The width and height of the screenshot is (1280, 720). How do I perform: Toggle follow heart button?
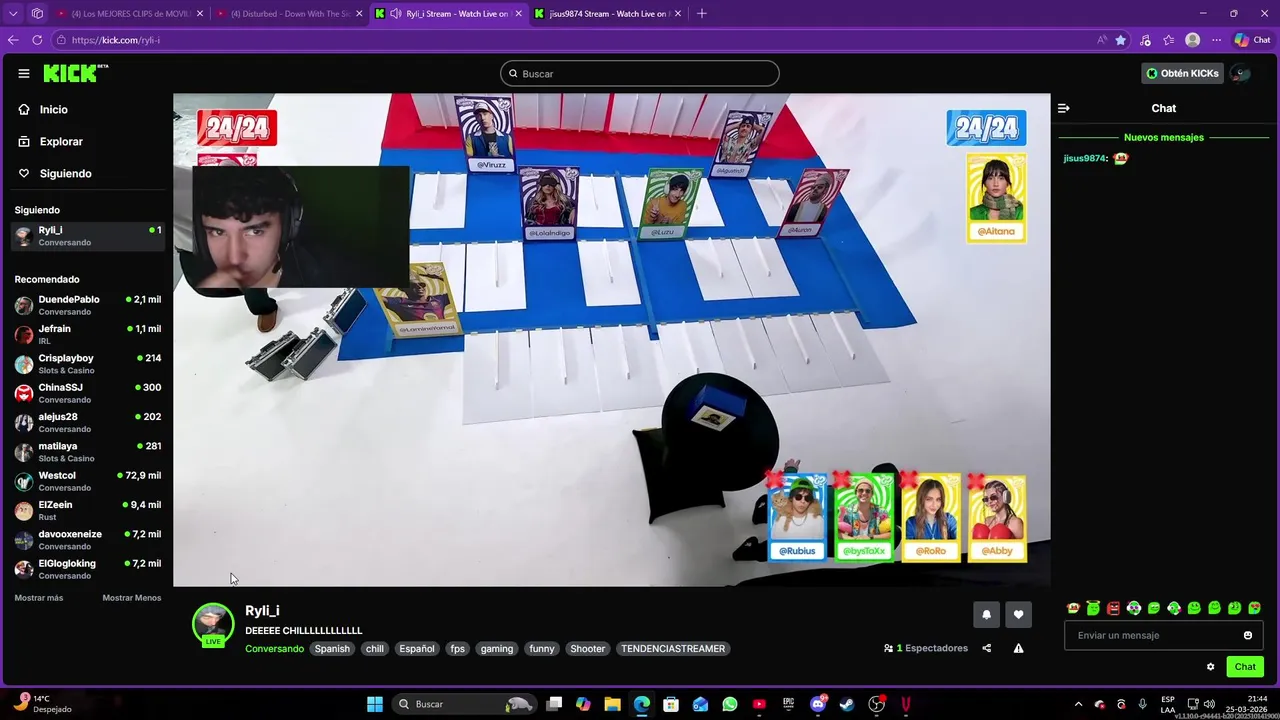1018,615
